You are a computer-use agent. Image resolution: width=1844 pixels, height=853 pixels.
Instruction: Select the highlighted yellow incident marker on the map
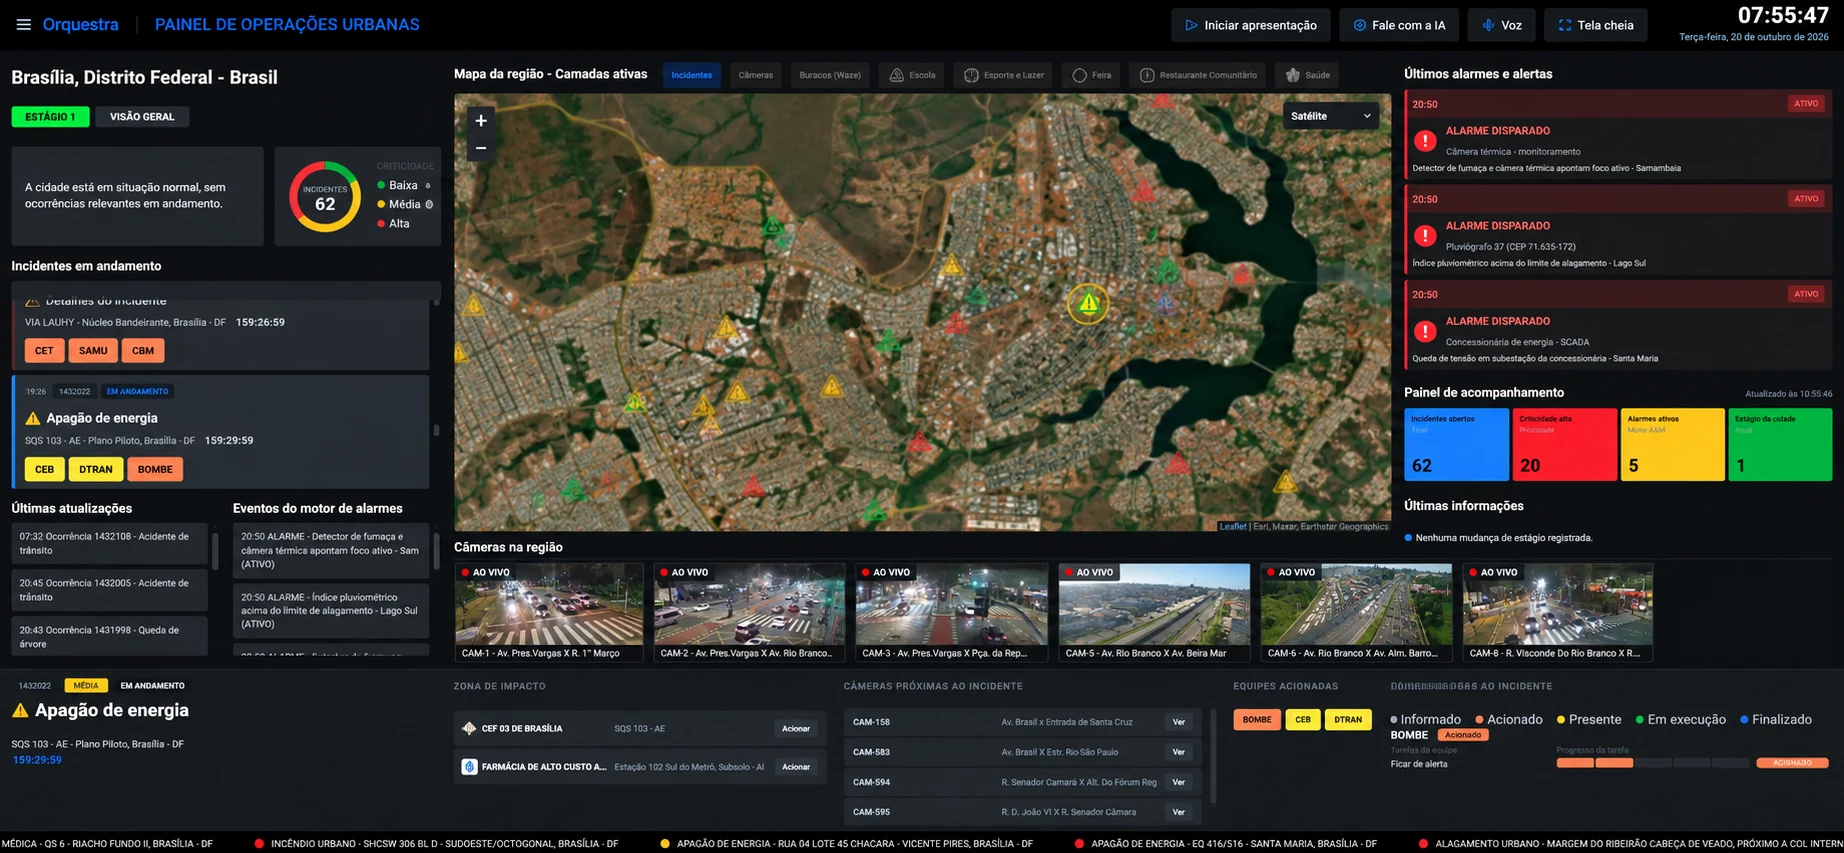(x=1088, y=303)
